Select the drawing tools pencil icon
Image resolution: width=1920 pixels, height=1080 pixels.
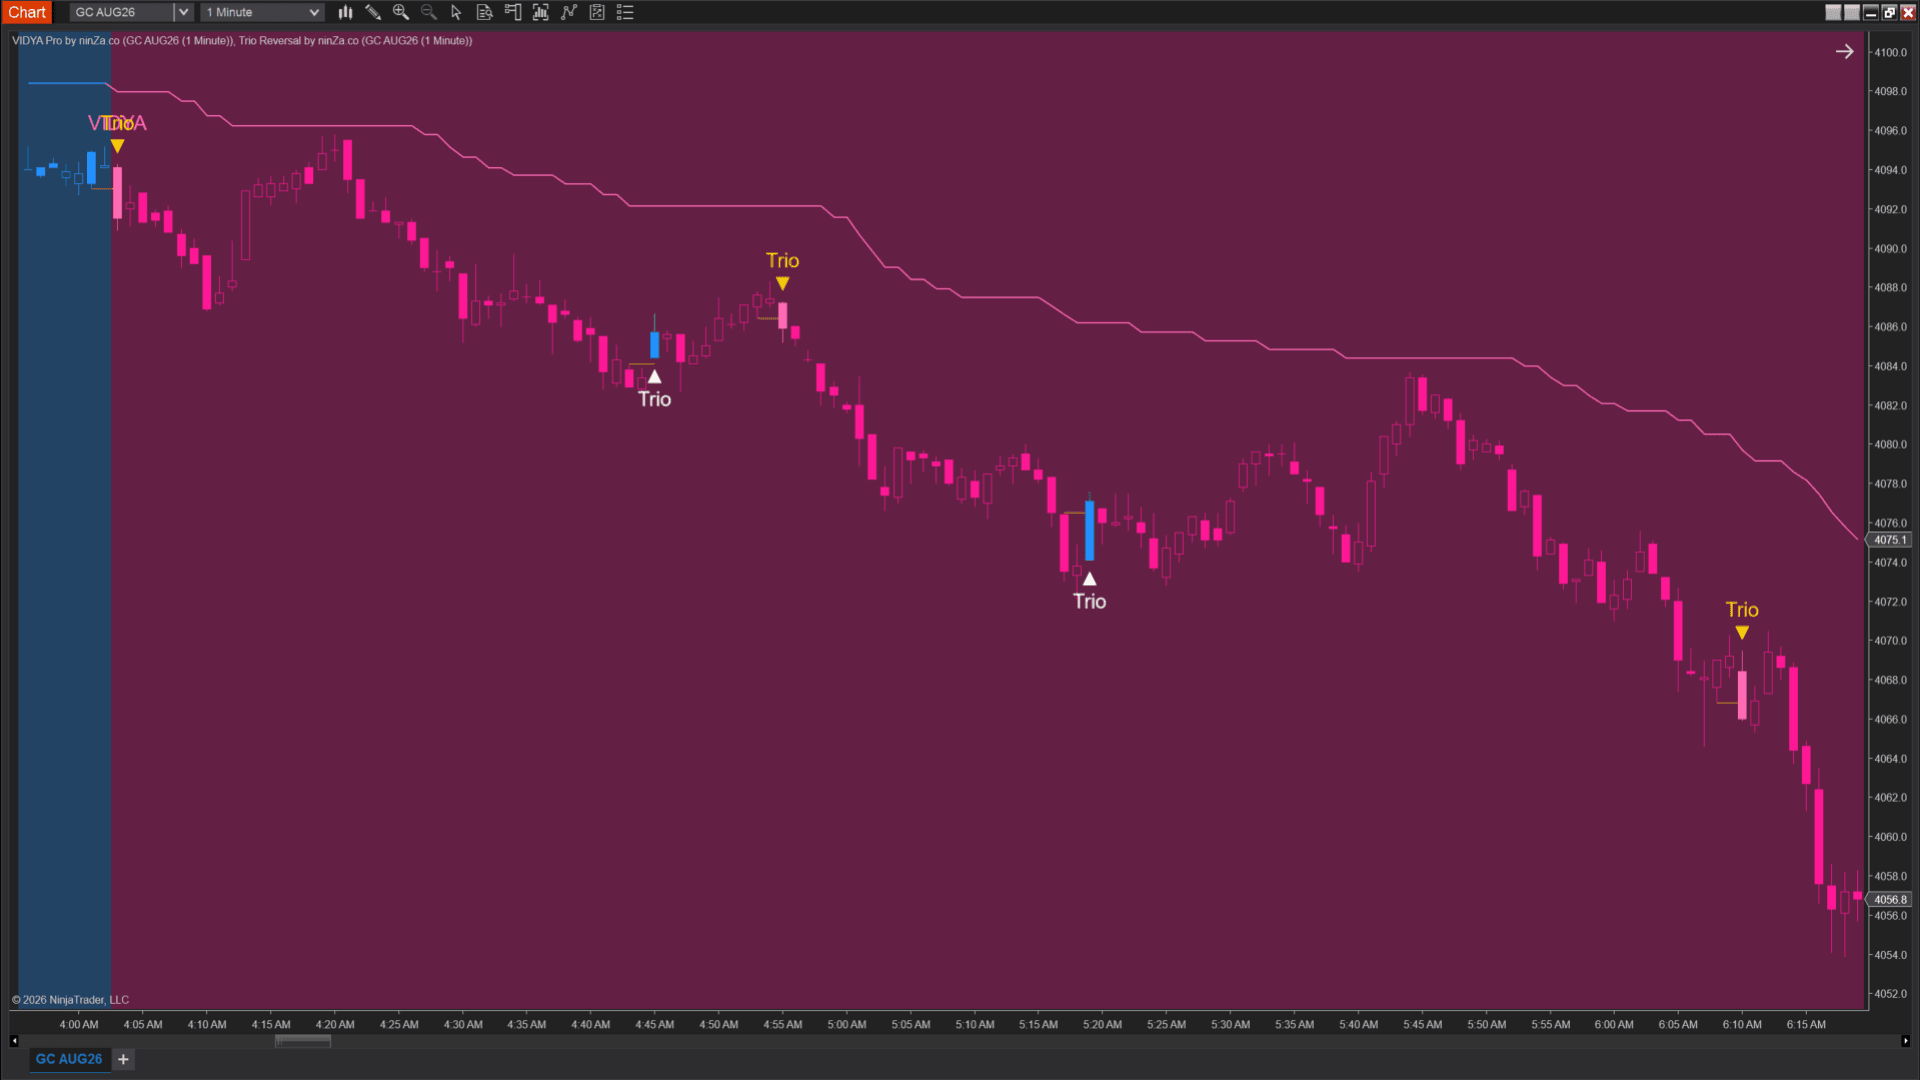coord(373,12)
